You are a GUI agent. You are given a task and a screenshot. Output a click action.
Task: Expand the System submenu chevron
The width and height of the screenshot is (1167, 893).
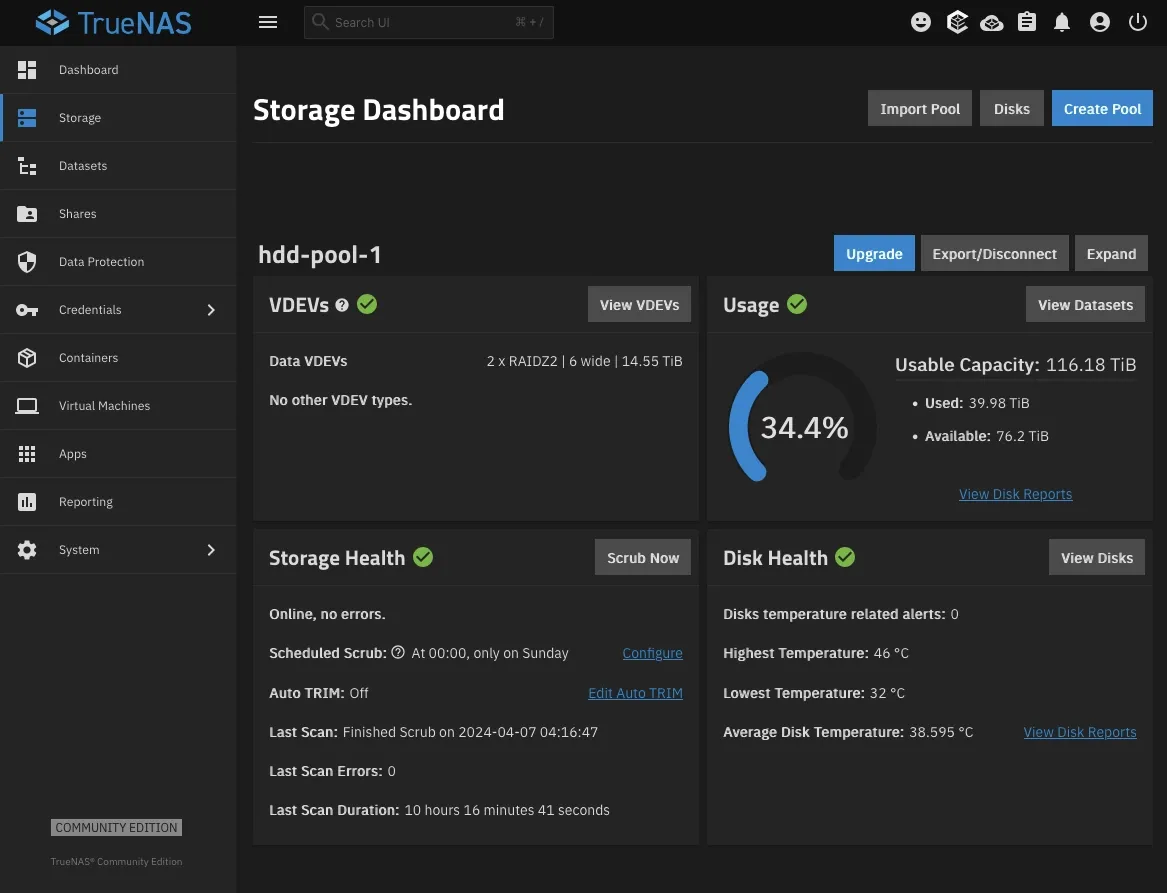tap(211, 550)
